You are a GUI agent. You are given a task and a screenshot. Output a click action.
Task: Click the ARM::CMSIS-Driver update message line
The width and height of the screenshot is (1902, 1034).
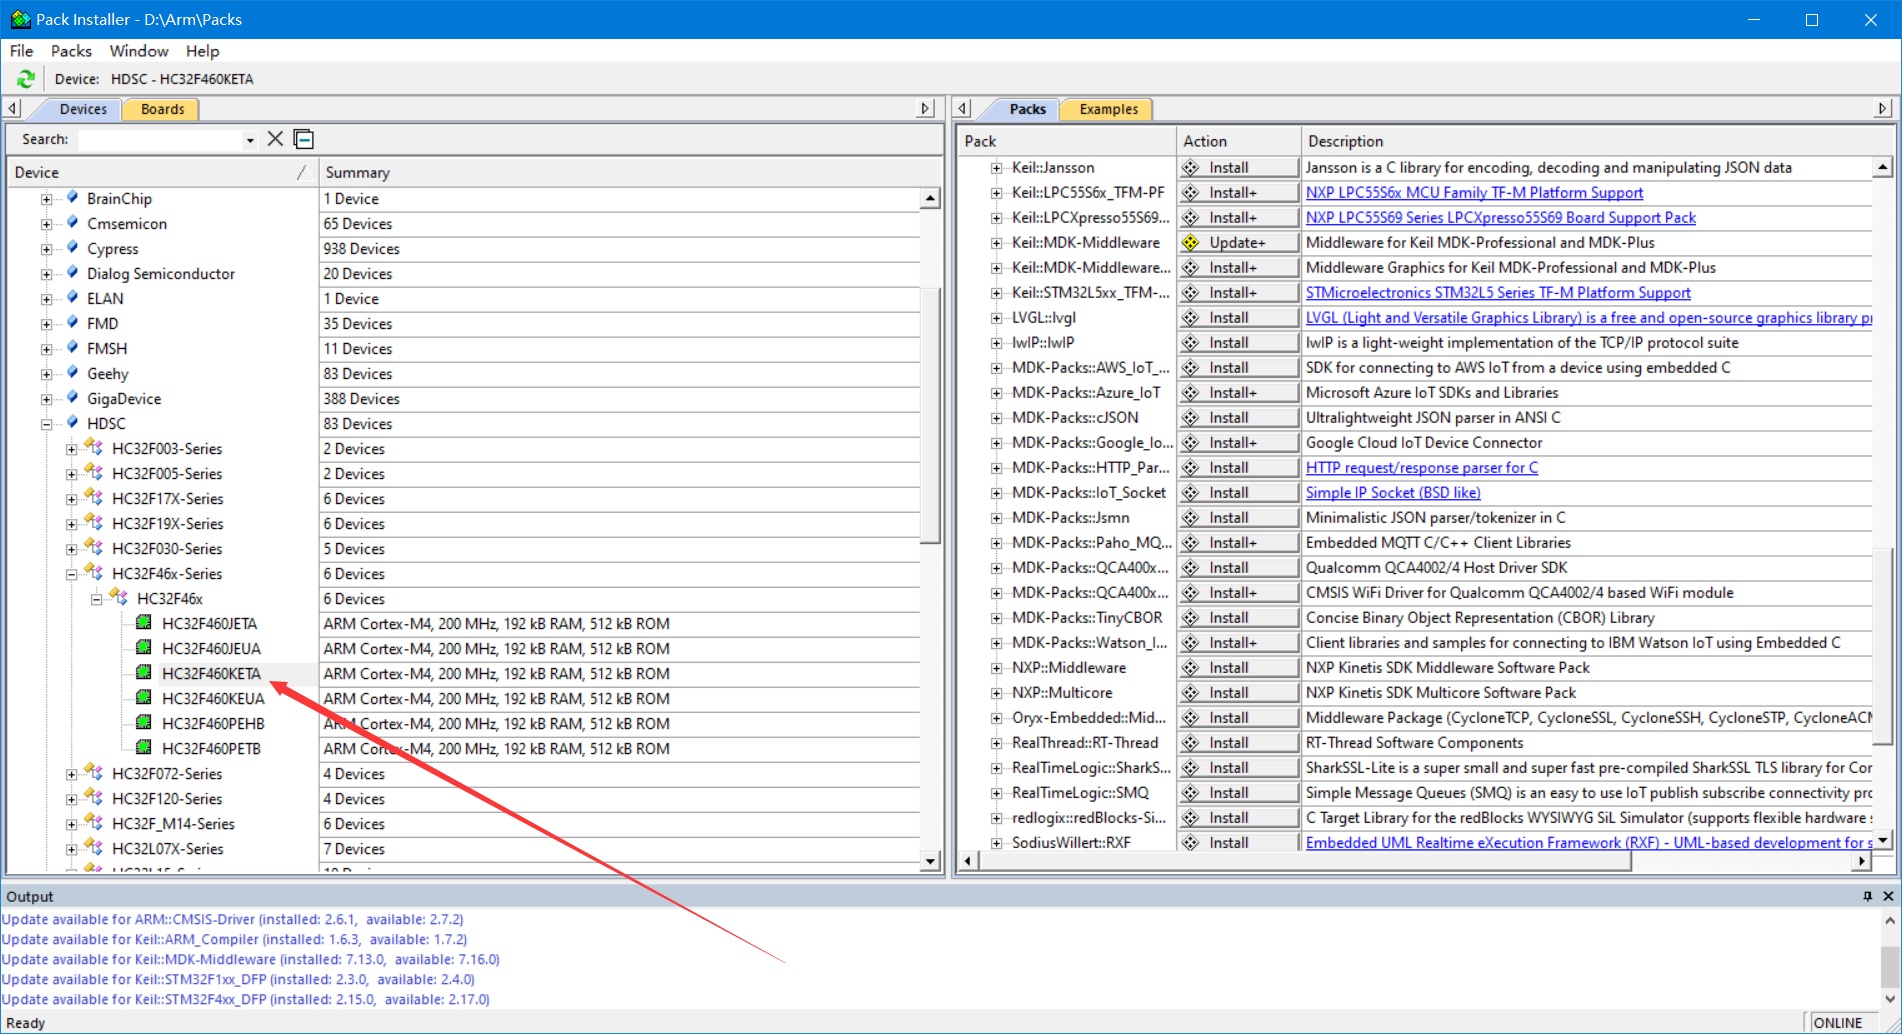[x=232, y=919]
